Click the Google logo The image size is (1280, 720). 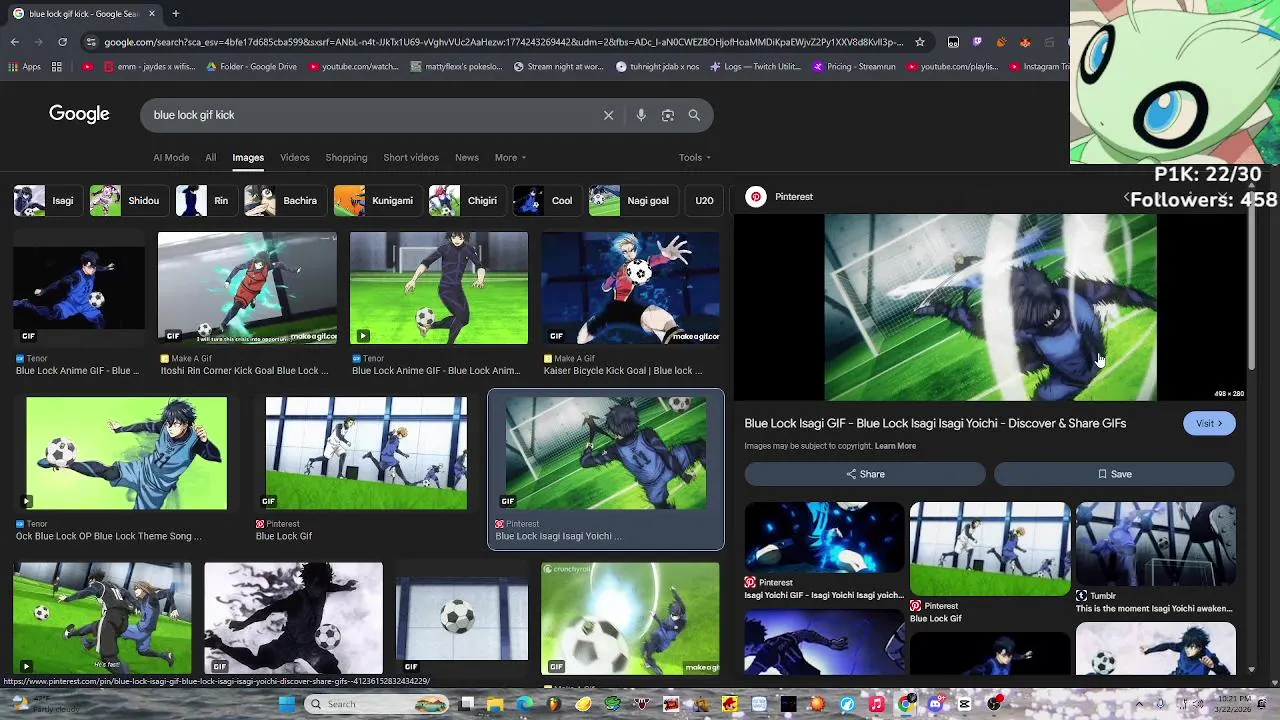[x=79, y=114]
